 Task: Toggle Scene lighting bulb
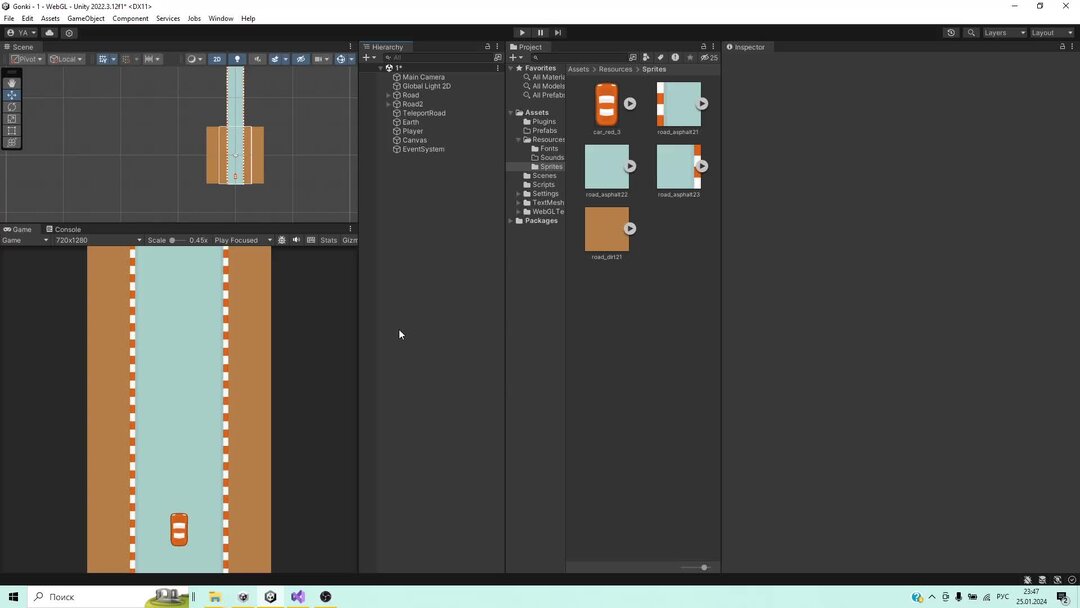[237, 59]
